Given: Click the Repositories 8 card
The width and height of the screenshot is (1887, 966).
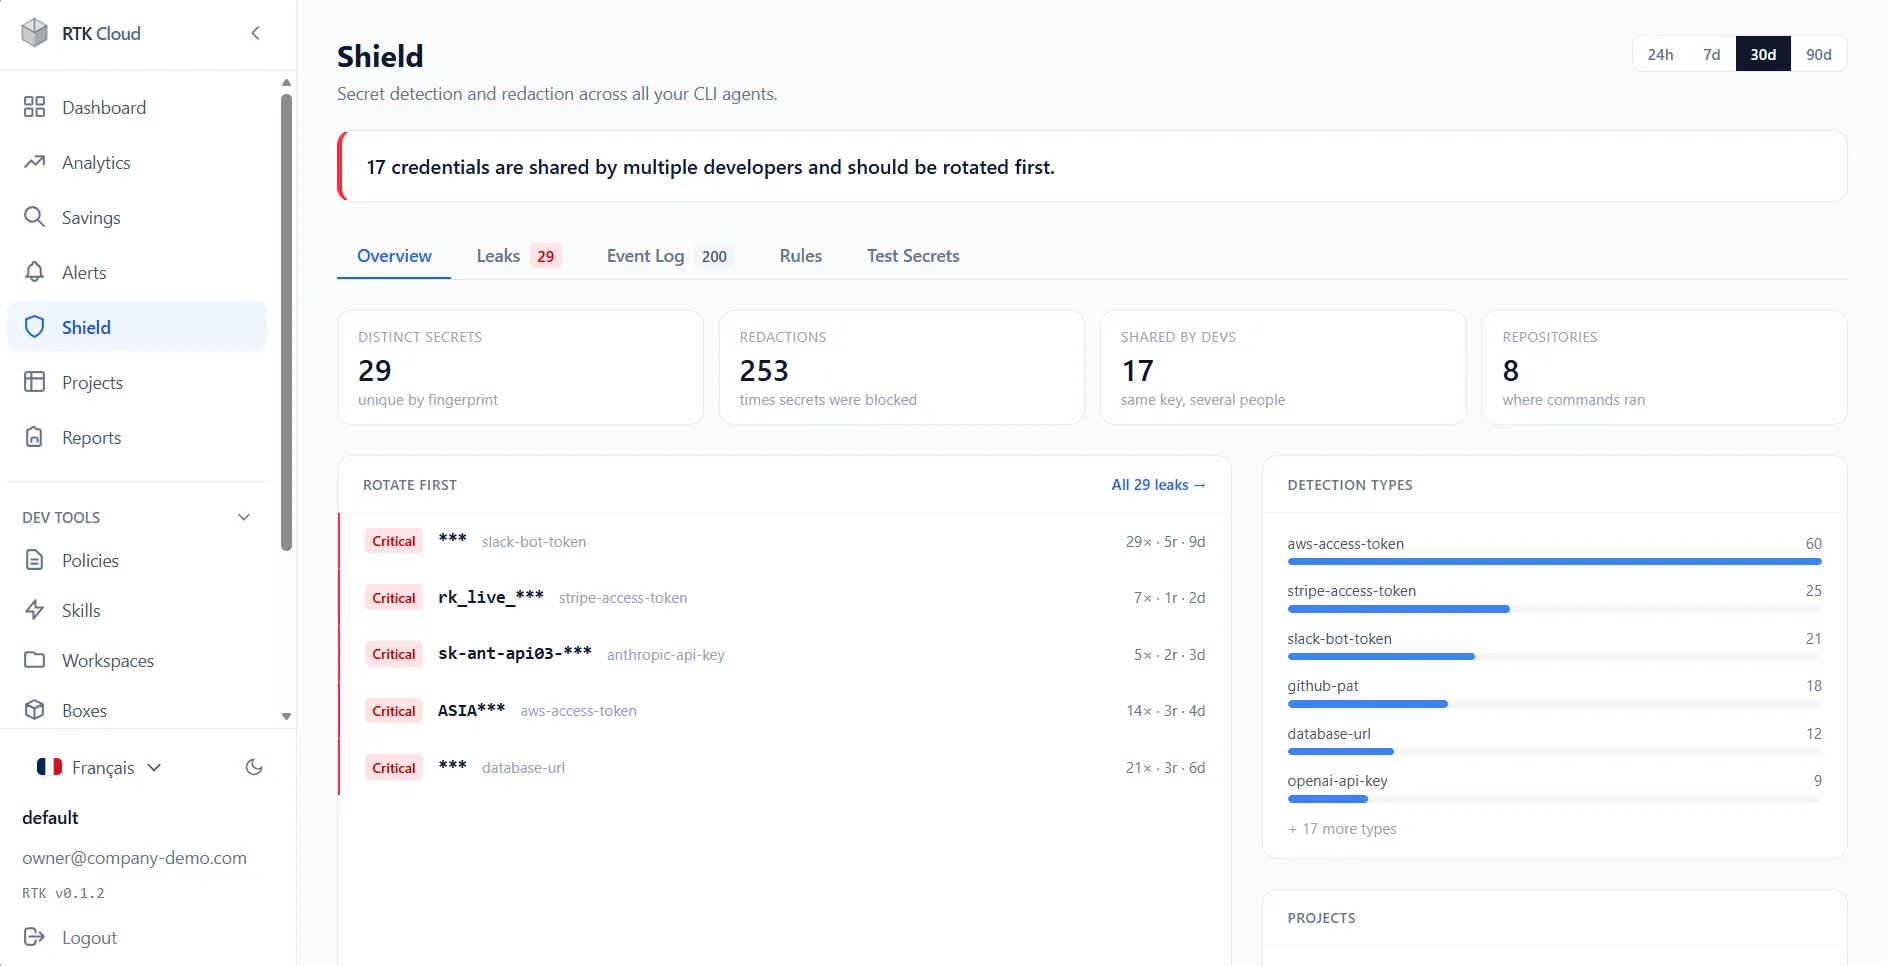Looking at the screenshot, I should point(1664,368).
